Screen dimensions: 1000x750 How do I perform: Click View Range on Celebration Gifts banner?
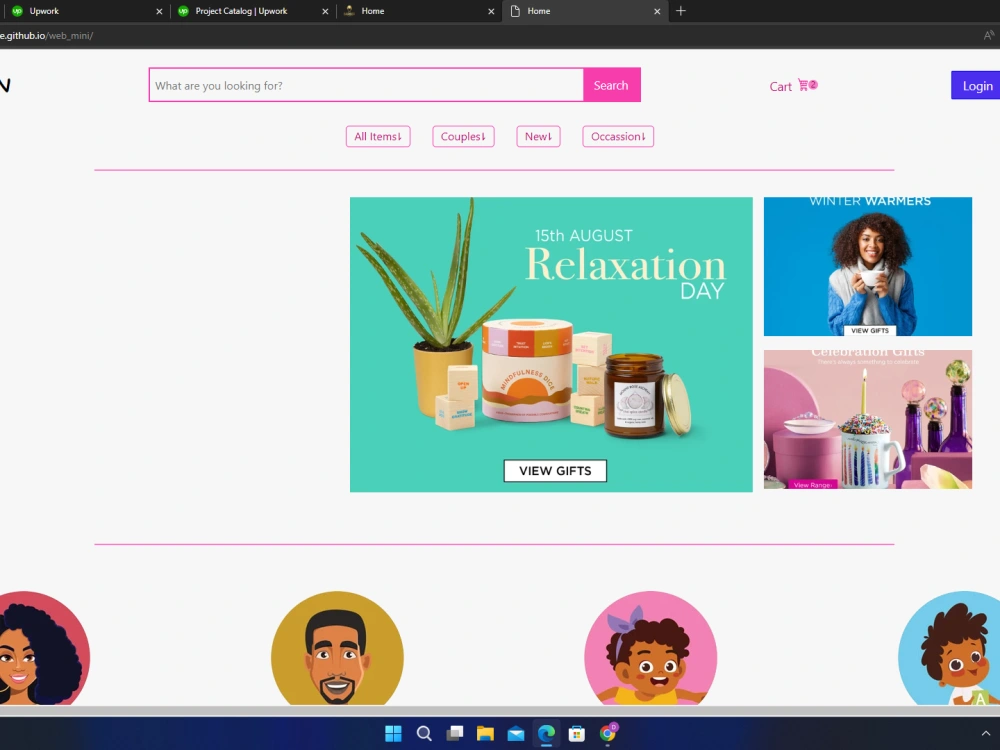pyautogui.click(x=812, y=485)
